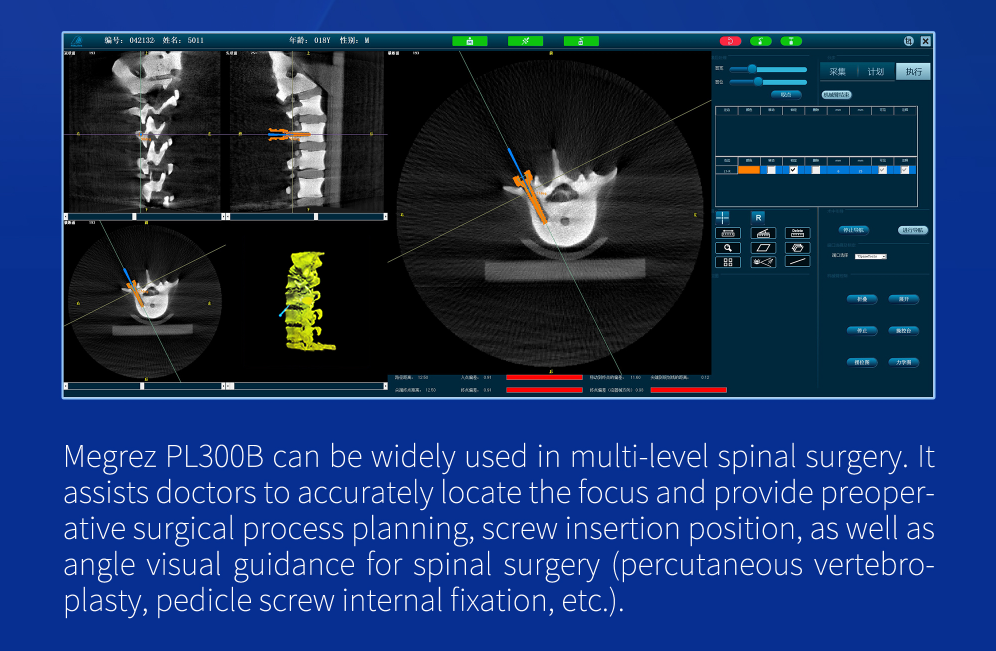
Task: Toggle the last checkbox in the screw row
Action: click(x=905, y=170)
